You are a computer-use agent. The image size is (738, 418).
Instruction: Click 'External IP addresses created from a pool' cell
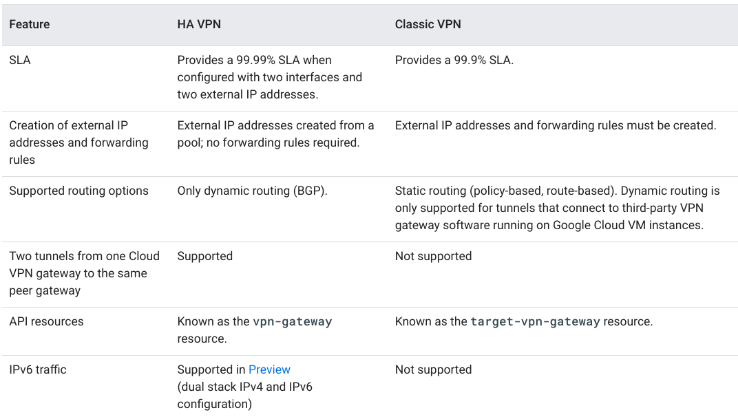pyautogui.click(x=275, y=134)
